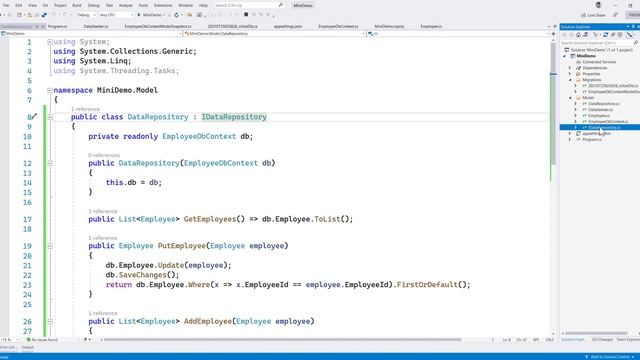This screenshot has width=640, height=360.
Task: Click the Add to Source Control button
Action: click(x=610, y=357)
